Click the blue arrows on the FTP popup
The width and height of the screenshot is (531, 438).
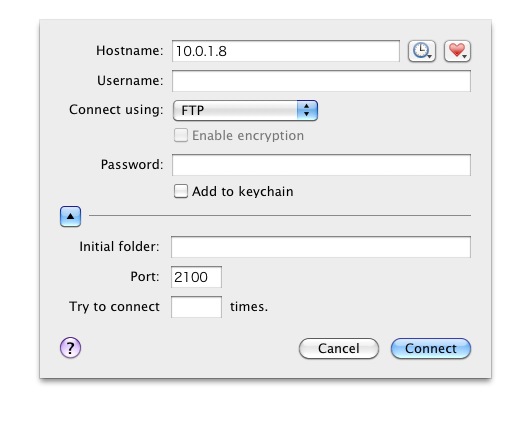(307, 110)
